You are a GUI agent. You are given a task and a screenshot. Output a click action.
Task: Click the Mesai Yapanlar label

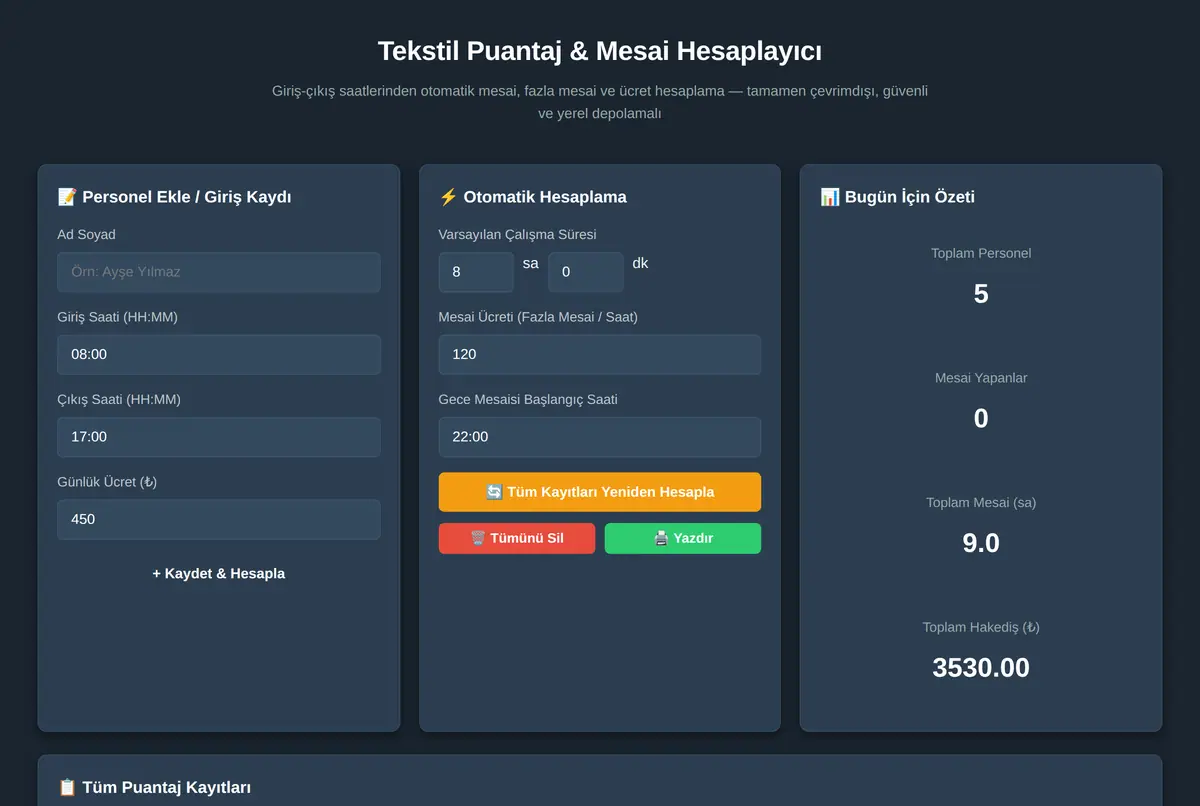pos(981,378)
